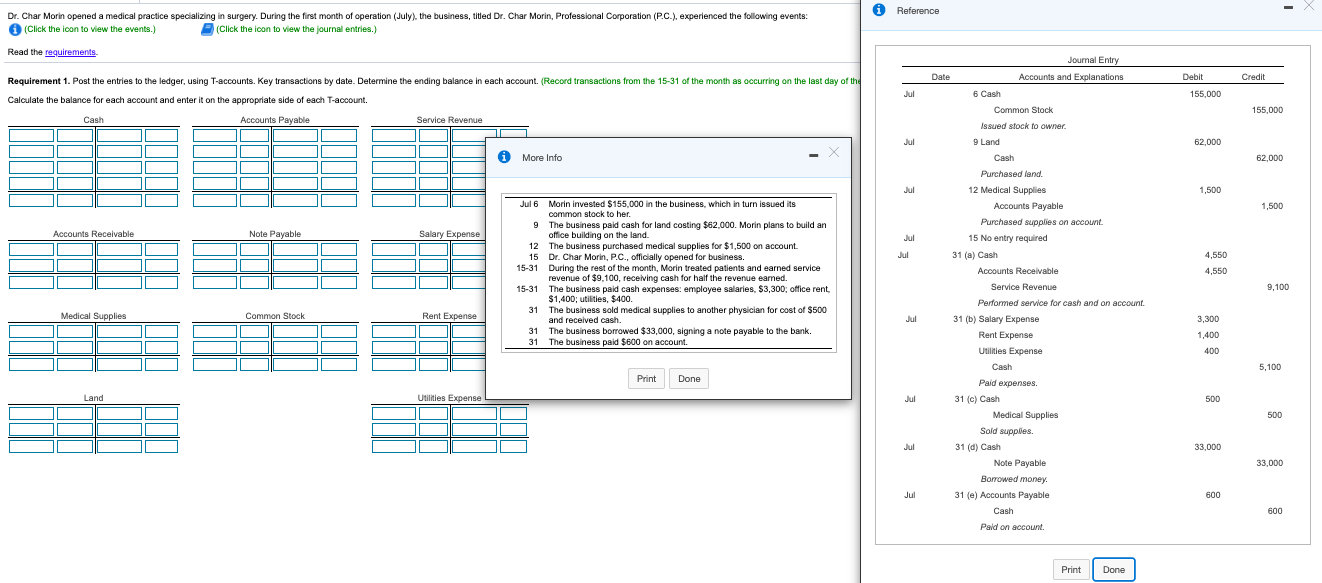Click 'Sold supplies.' explanation

click(1007, 431)
